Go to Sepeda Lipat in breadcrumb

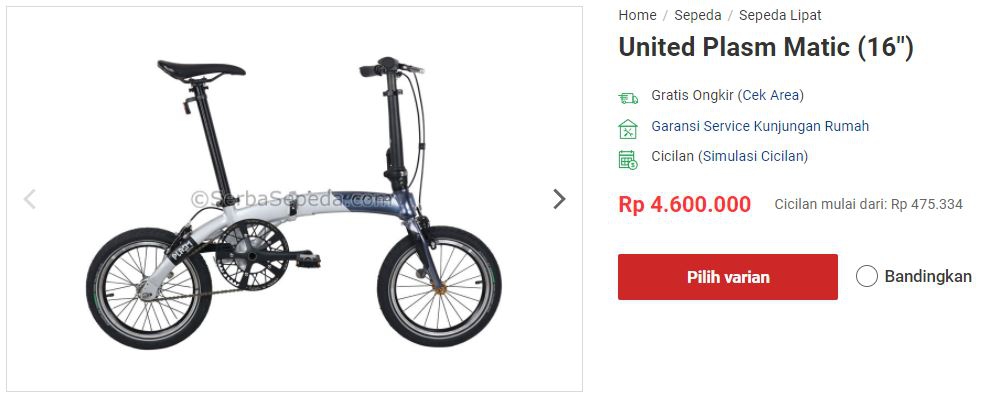point(780,15)
